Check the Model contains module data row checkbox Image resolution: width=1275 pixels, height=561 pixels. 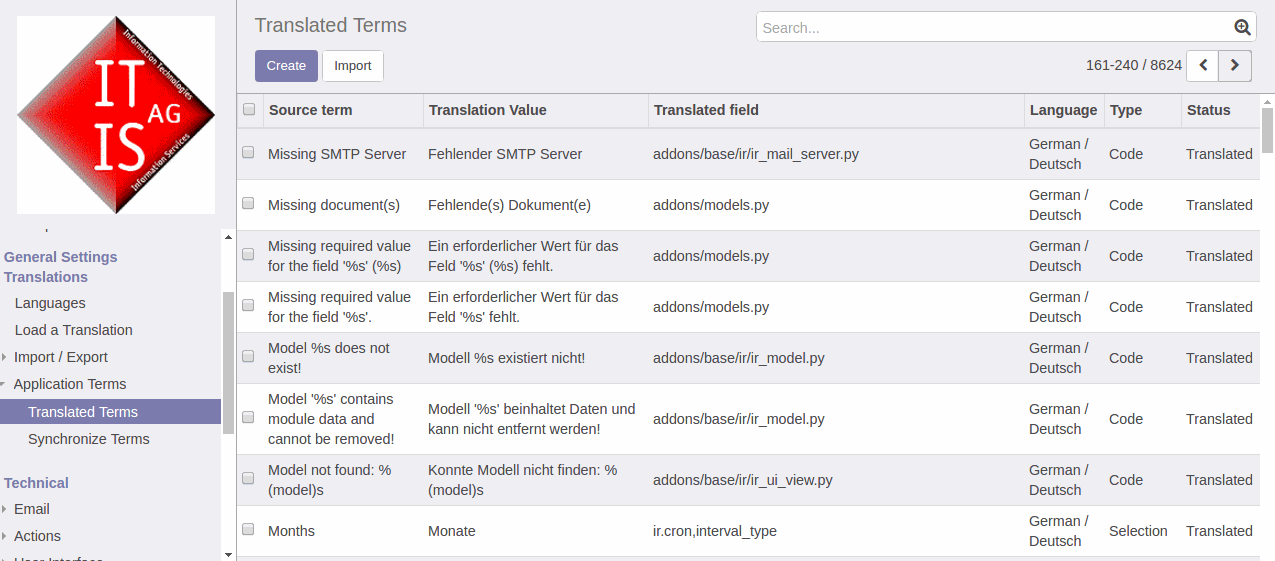(248, 418)
